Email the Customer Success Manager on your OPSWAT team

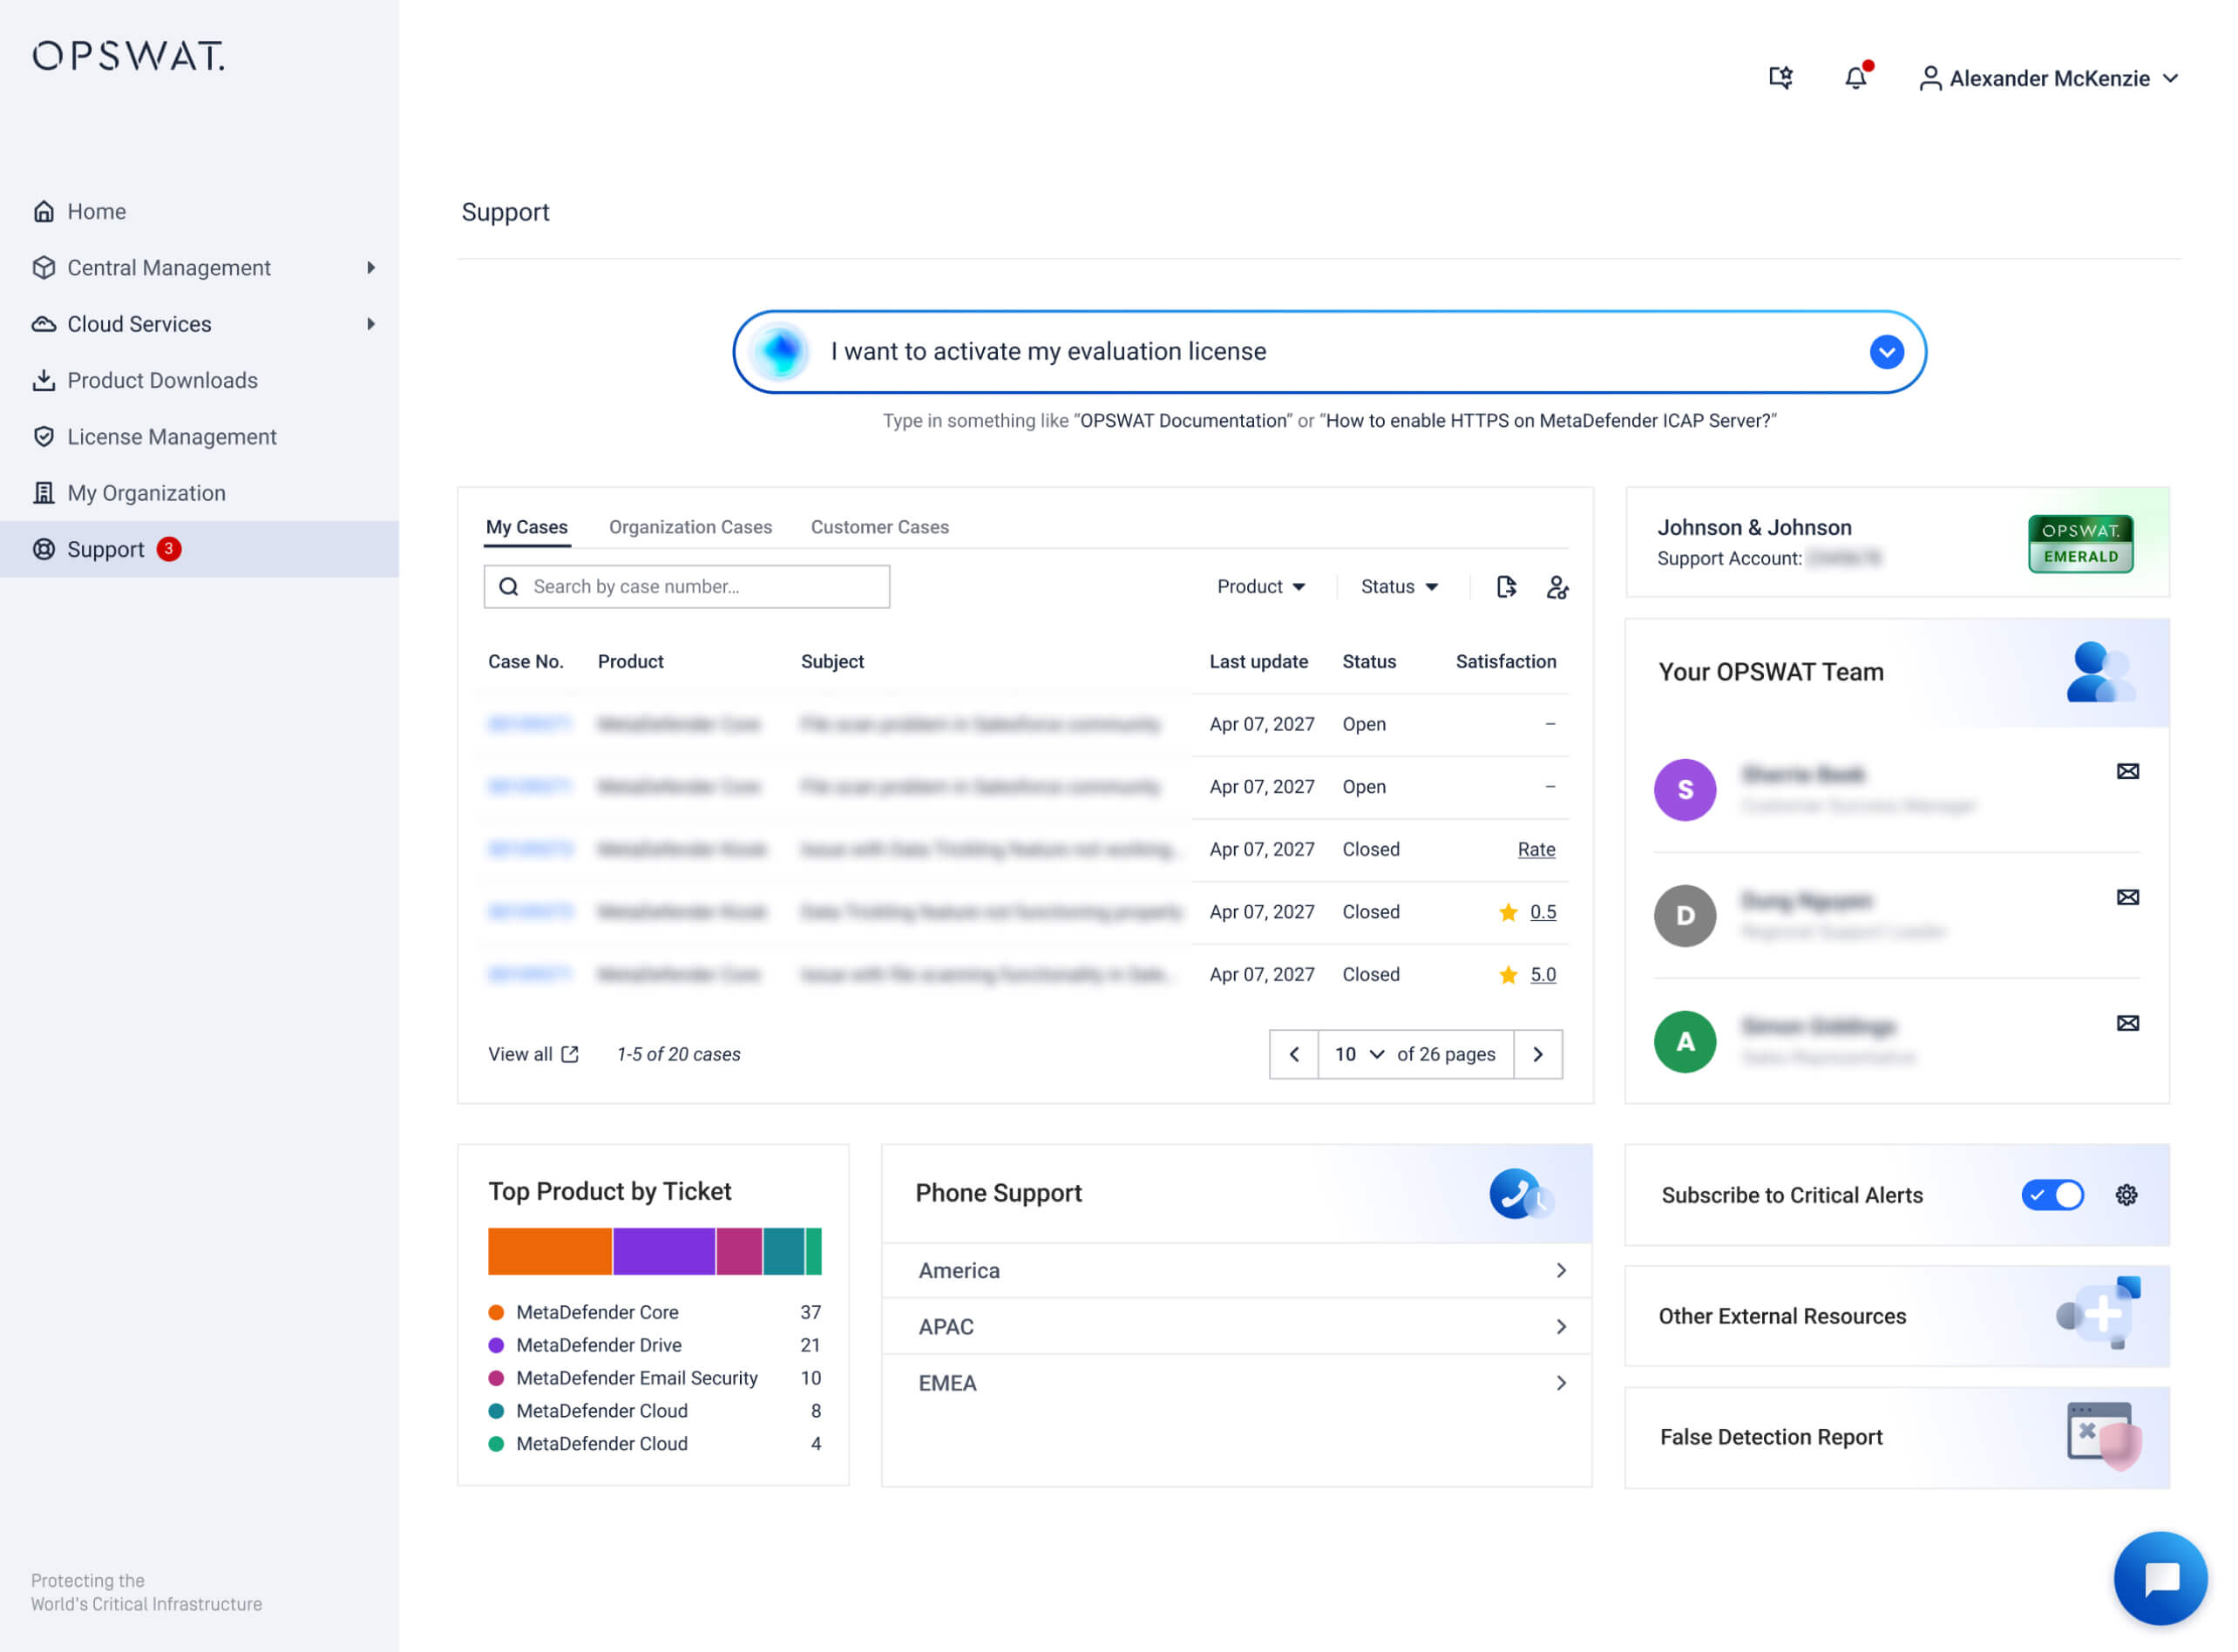[2128, 772]
